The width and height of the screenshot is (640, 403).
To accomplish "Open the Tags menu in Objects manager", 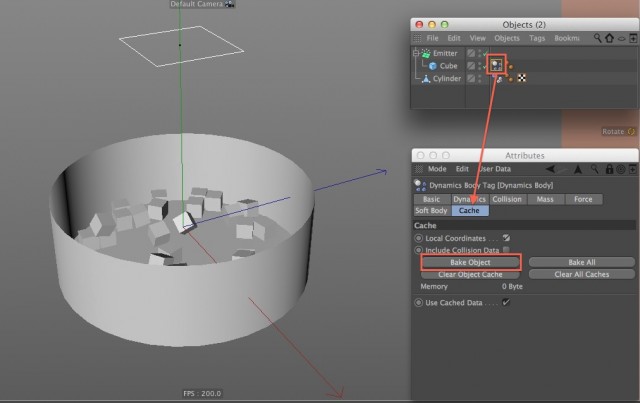I will pos(537,38).
